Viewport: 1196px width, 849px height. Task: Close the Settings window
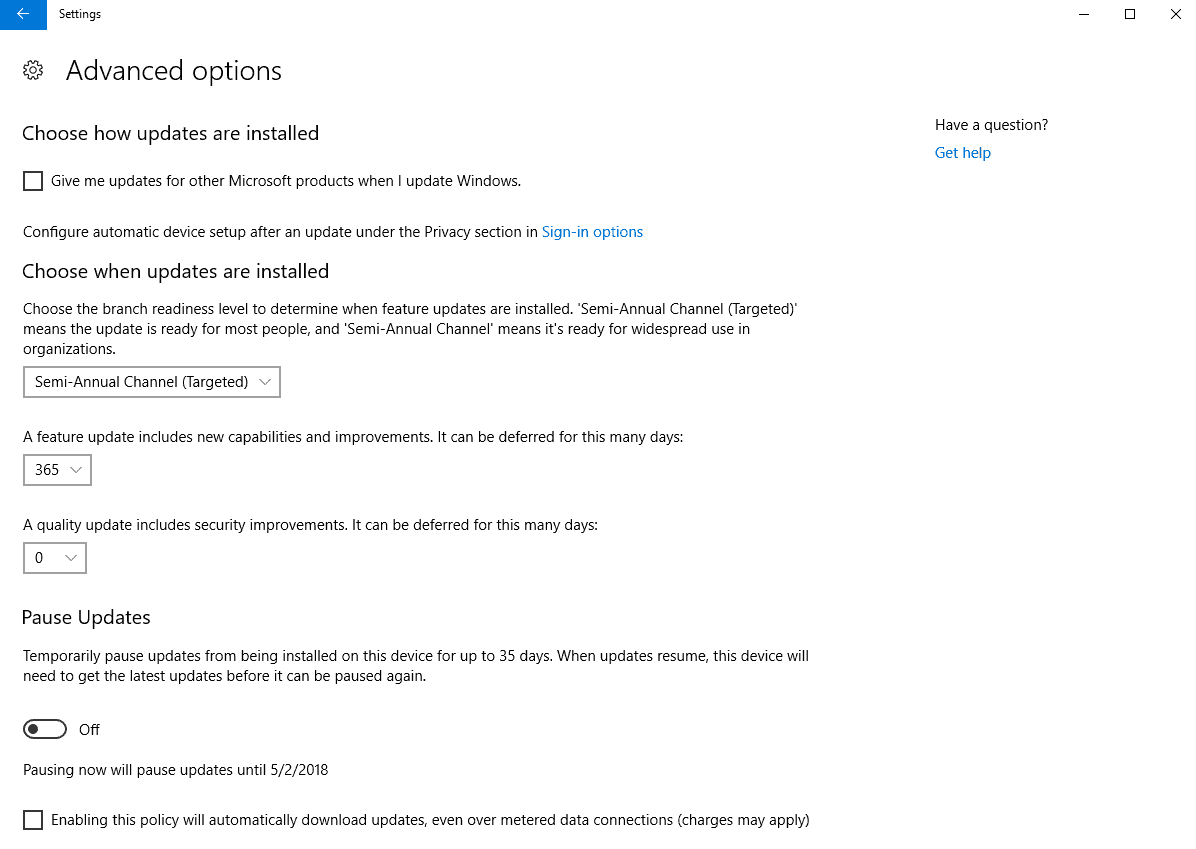[1175, 14]
